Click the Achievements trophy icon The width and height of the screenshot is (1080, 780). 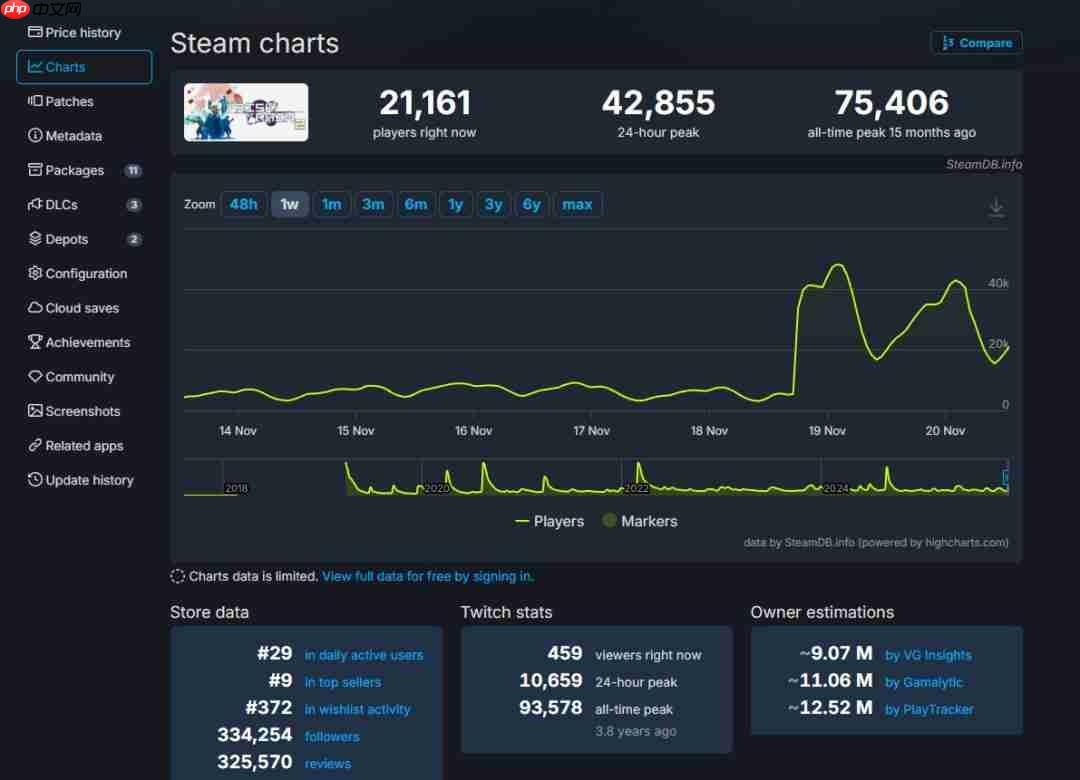point(35,342)
